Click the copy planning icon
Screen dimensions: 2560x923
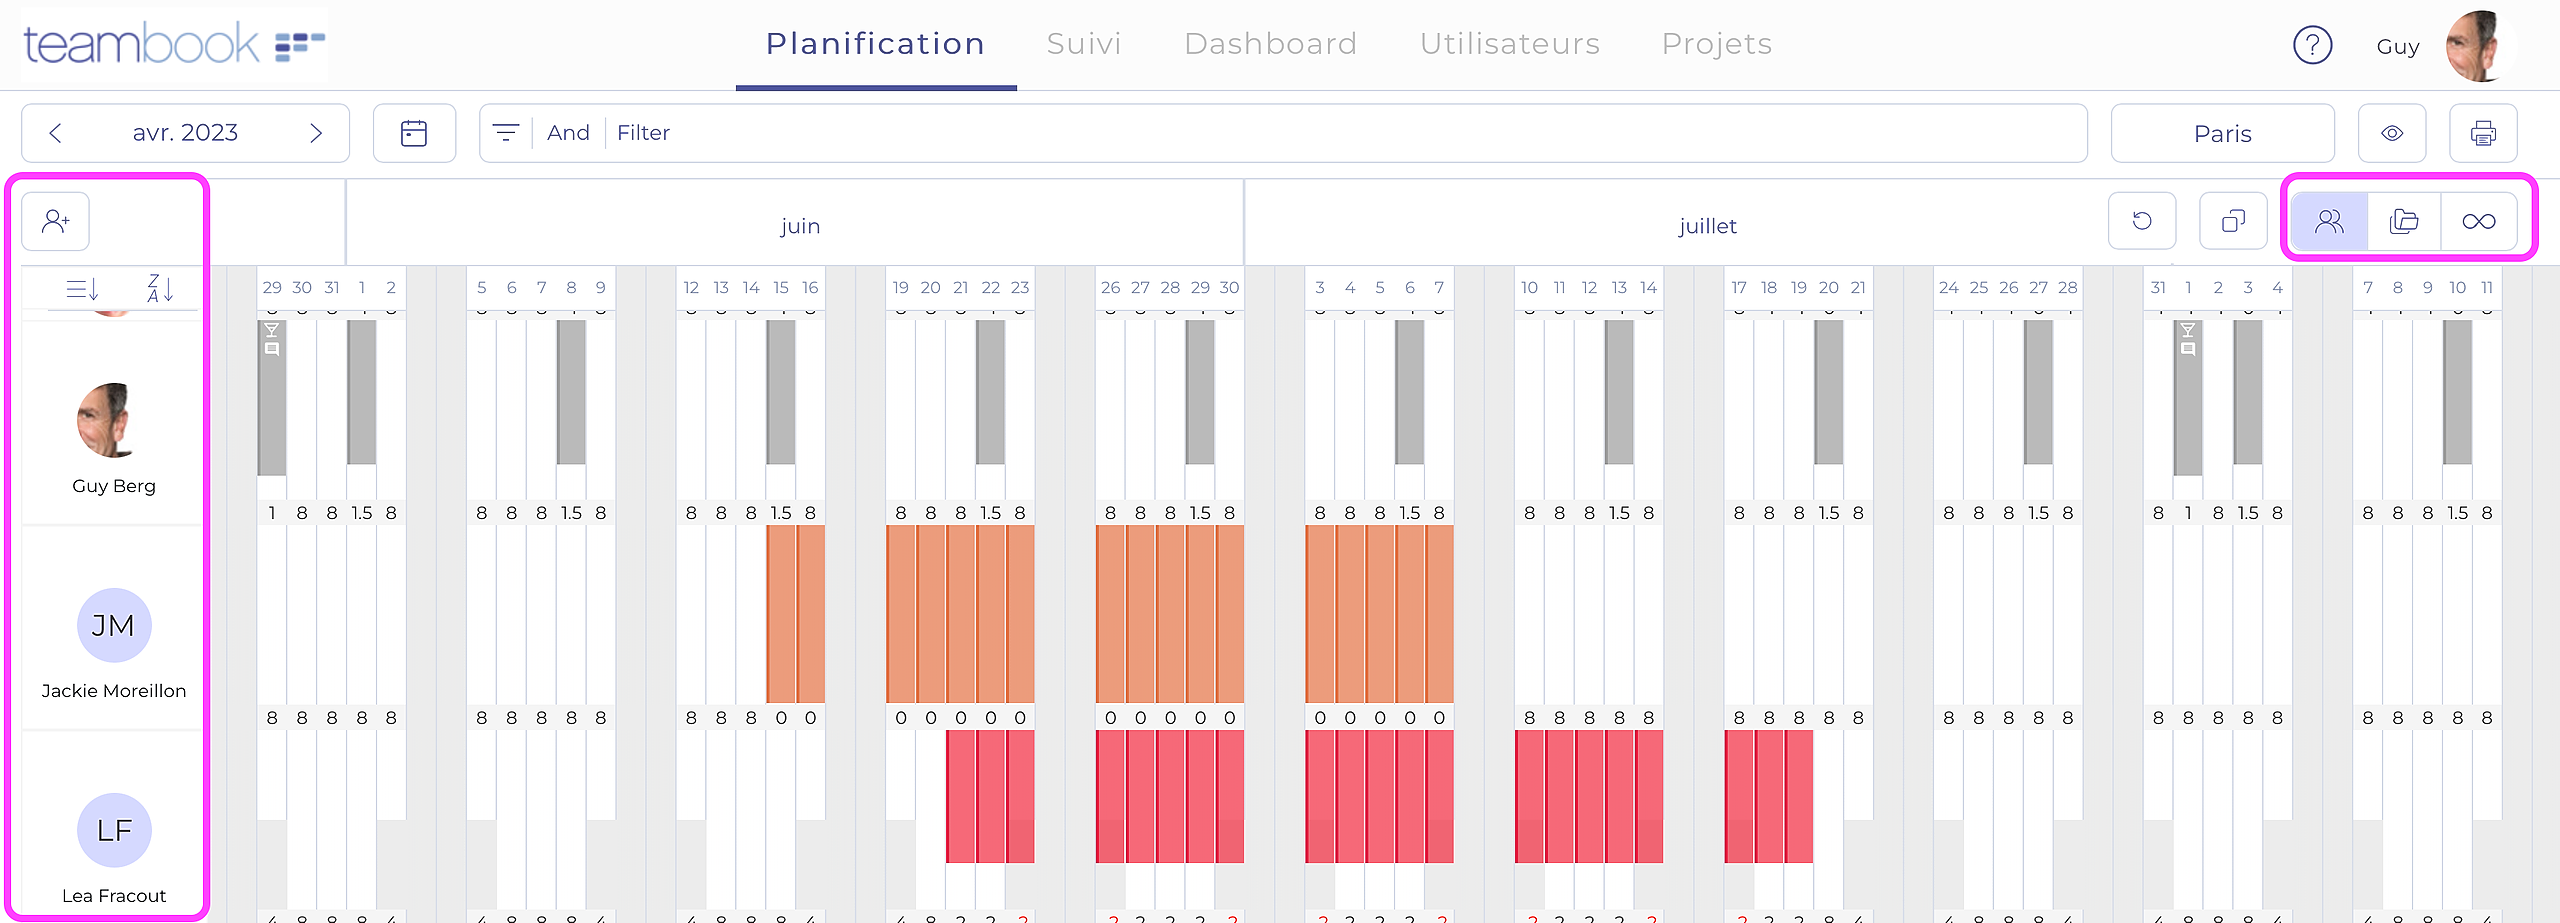pyautogui.click(x=2233, y=221)
